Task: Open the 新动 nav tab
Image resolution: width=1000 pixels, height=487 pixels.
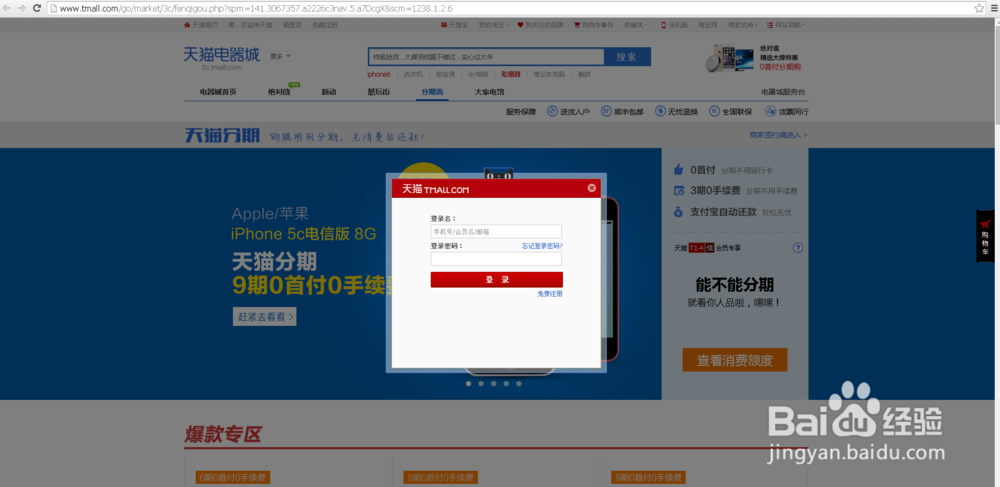Action: 329,92
